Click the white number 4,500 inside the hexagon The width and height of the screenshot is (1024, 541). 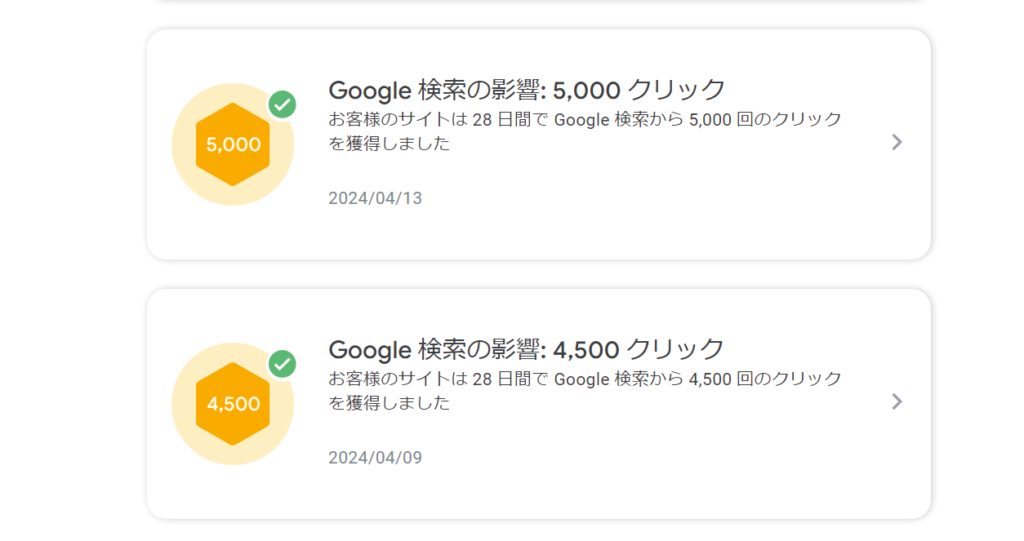coord(233,404)
